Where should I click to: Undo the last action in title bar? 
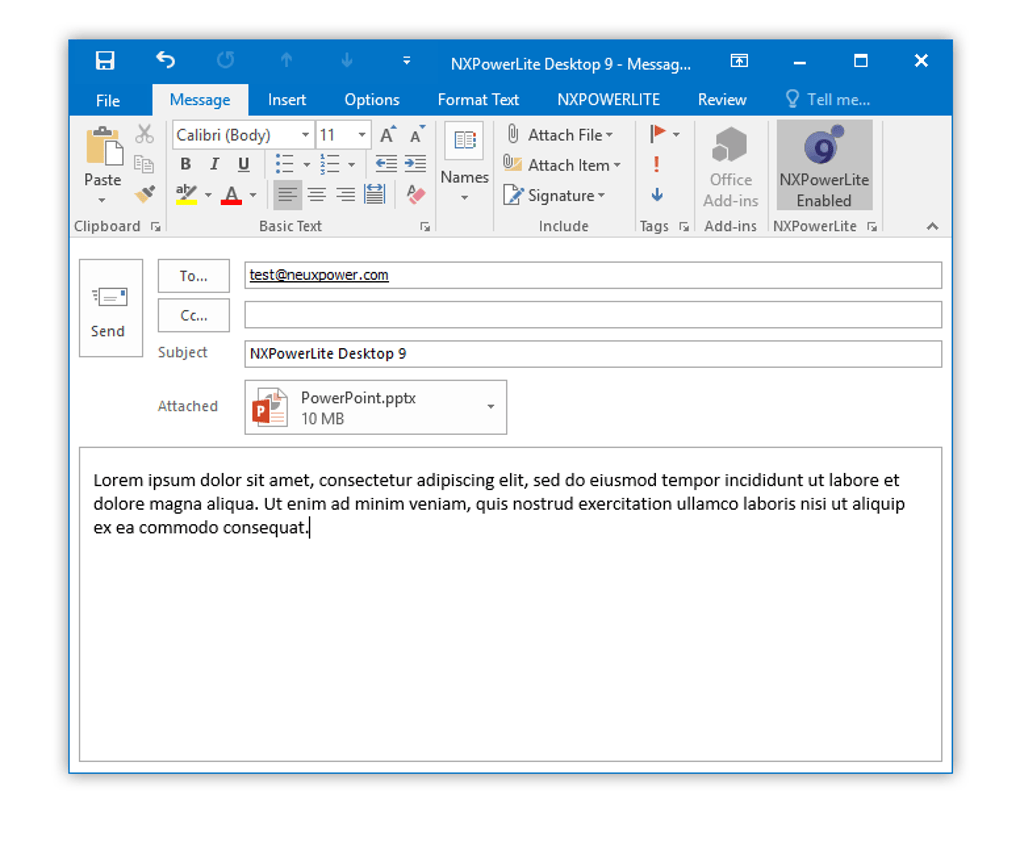tap(165, 60)
